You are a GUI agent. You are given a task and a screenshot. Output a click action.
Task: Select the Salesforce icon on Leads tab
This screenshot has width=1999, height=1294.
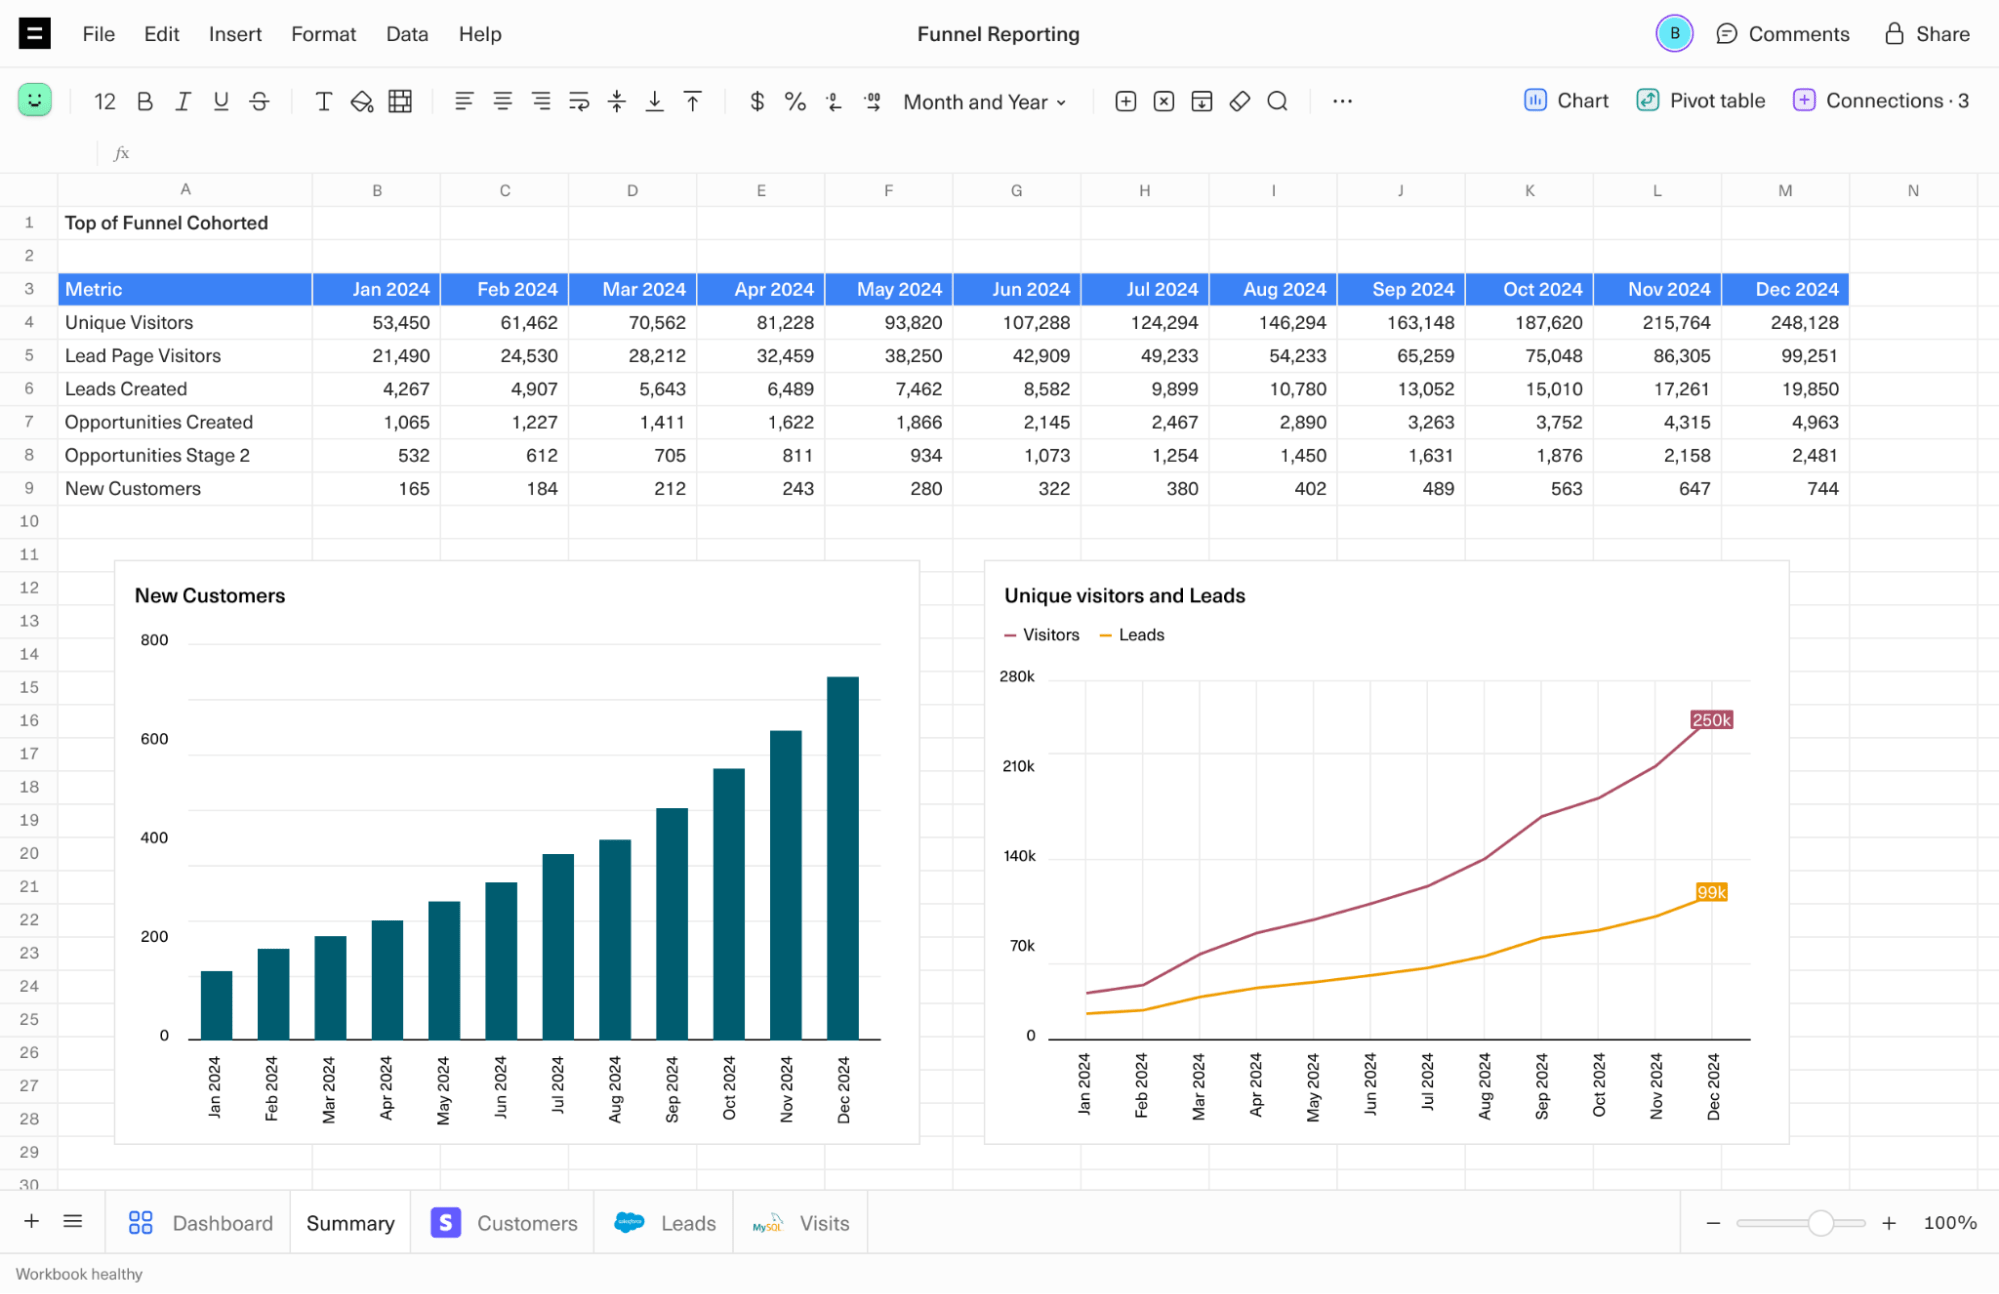(x=629, y=1222)
